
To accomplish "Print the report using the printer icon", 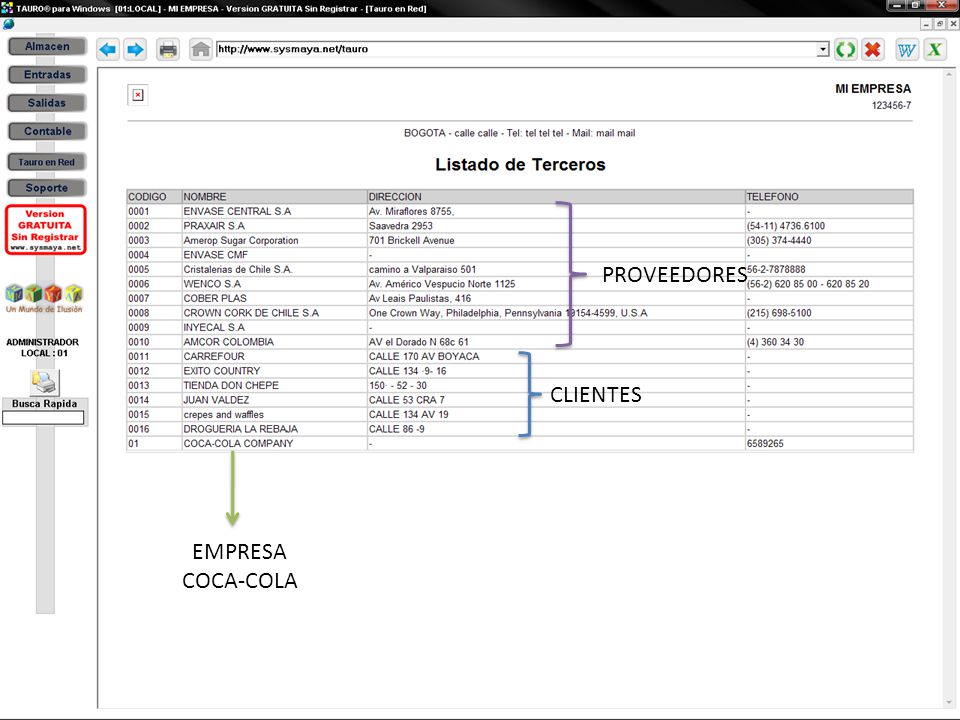I will point(168,49).
